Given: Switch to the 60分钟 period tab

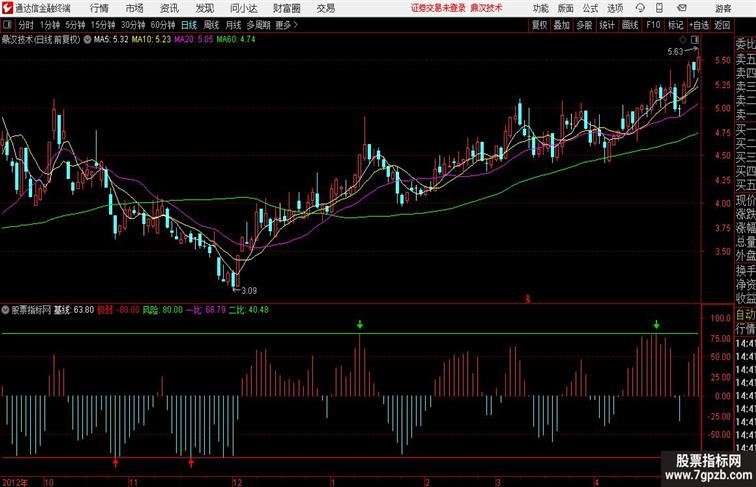Looking at the screenshot, I should point(163,25).
